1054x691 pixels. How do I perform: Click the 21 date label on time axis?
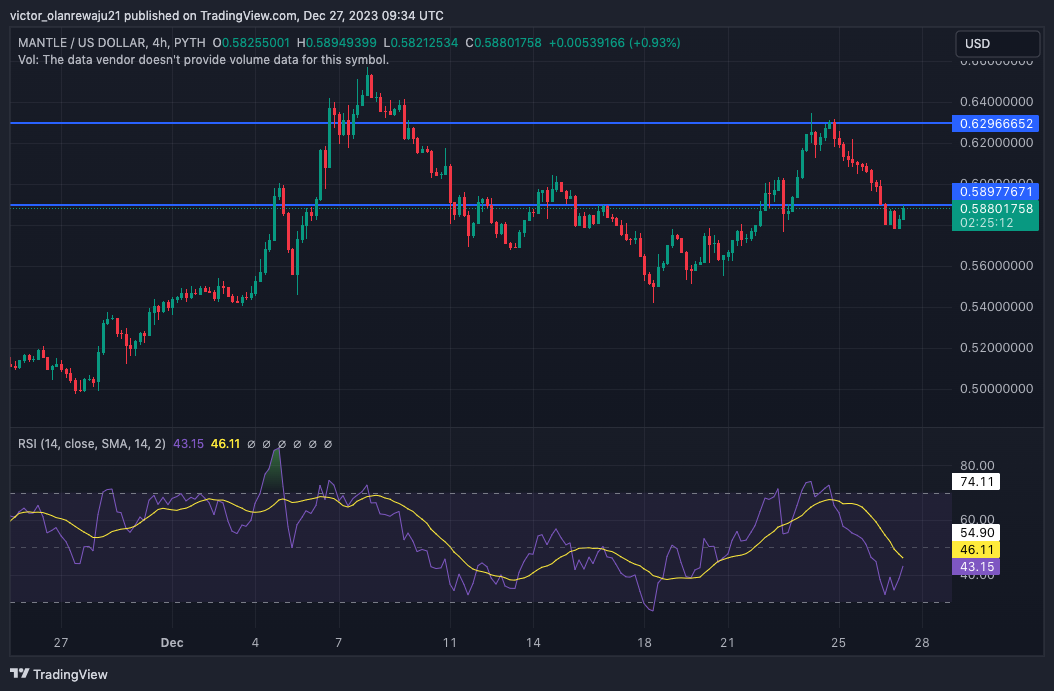tap(727, 643)
